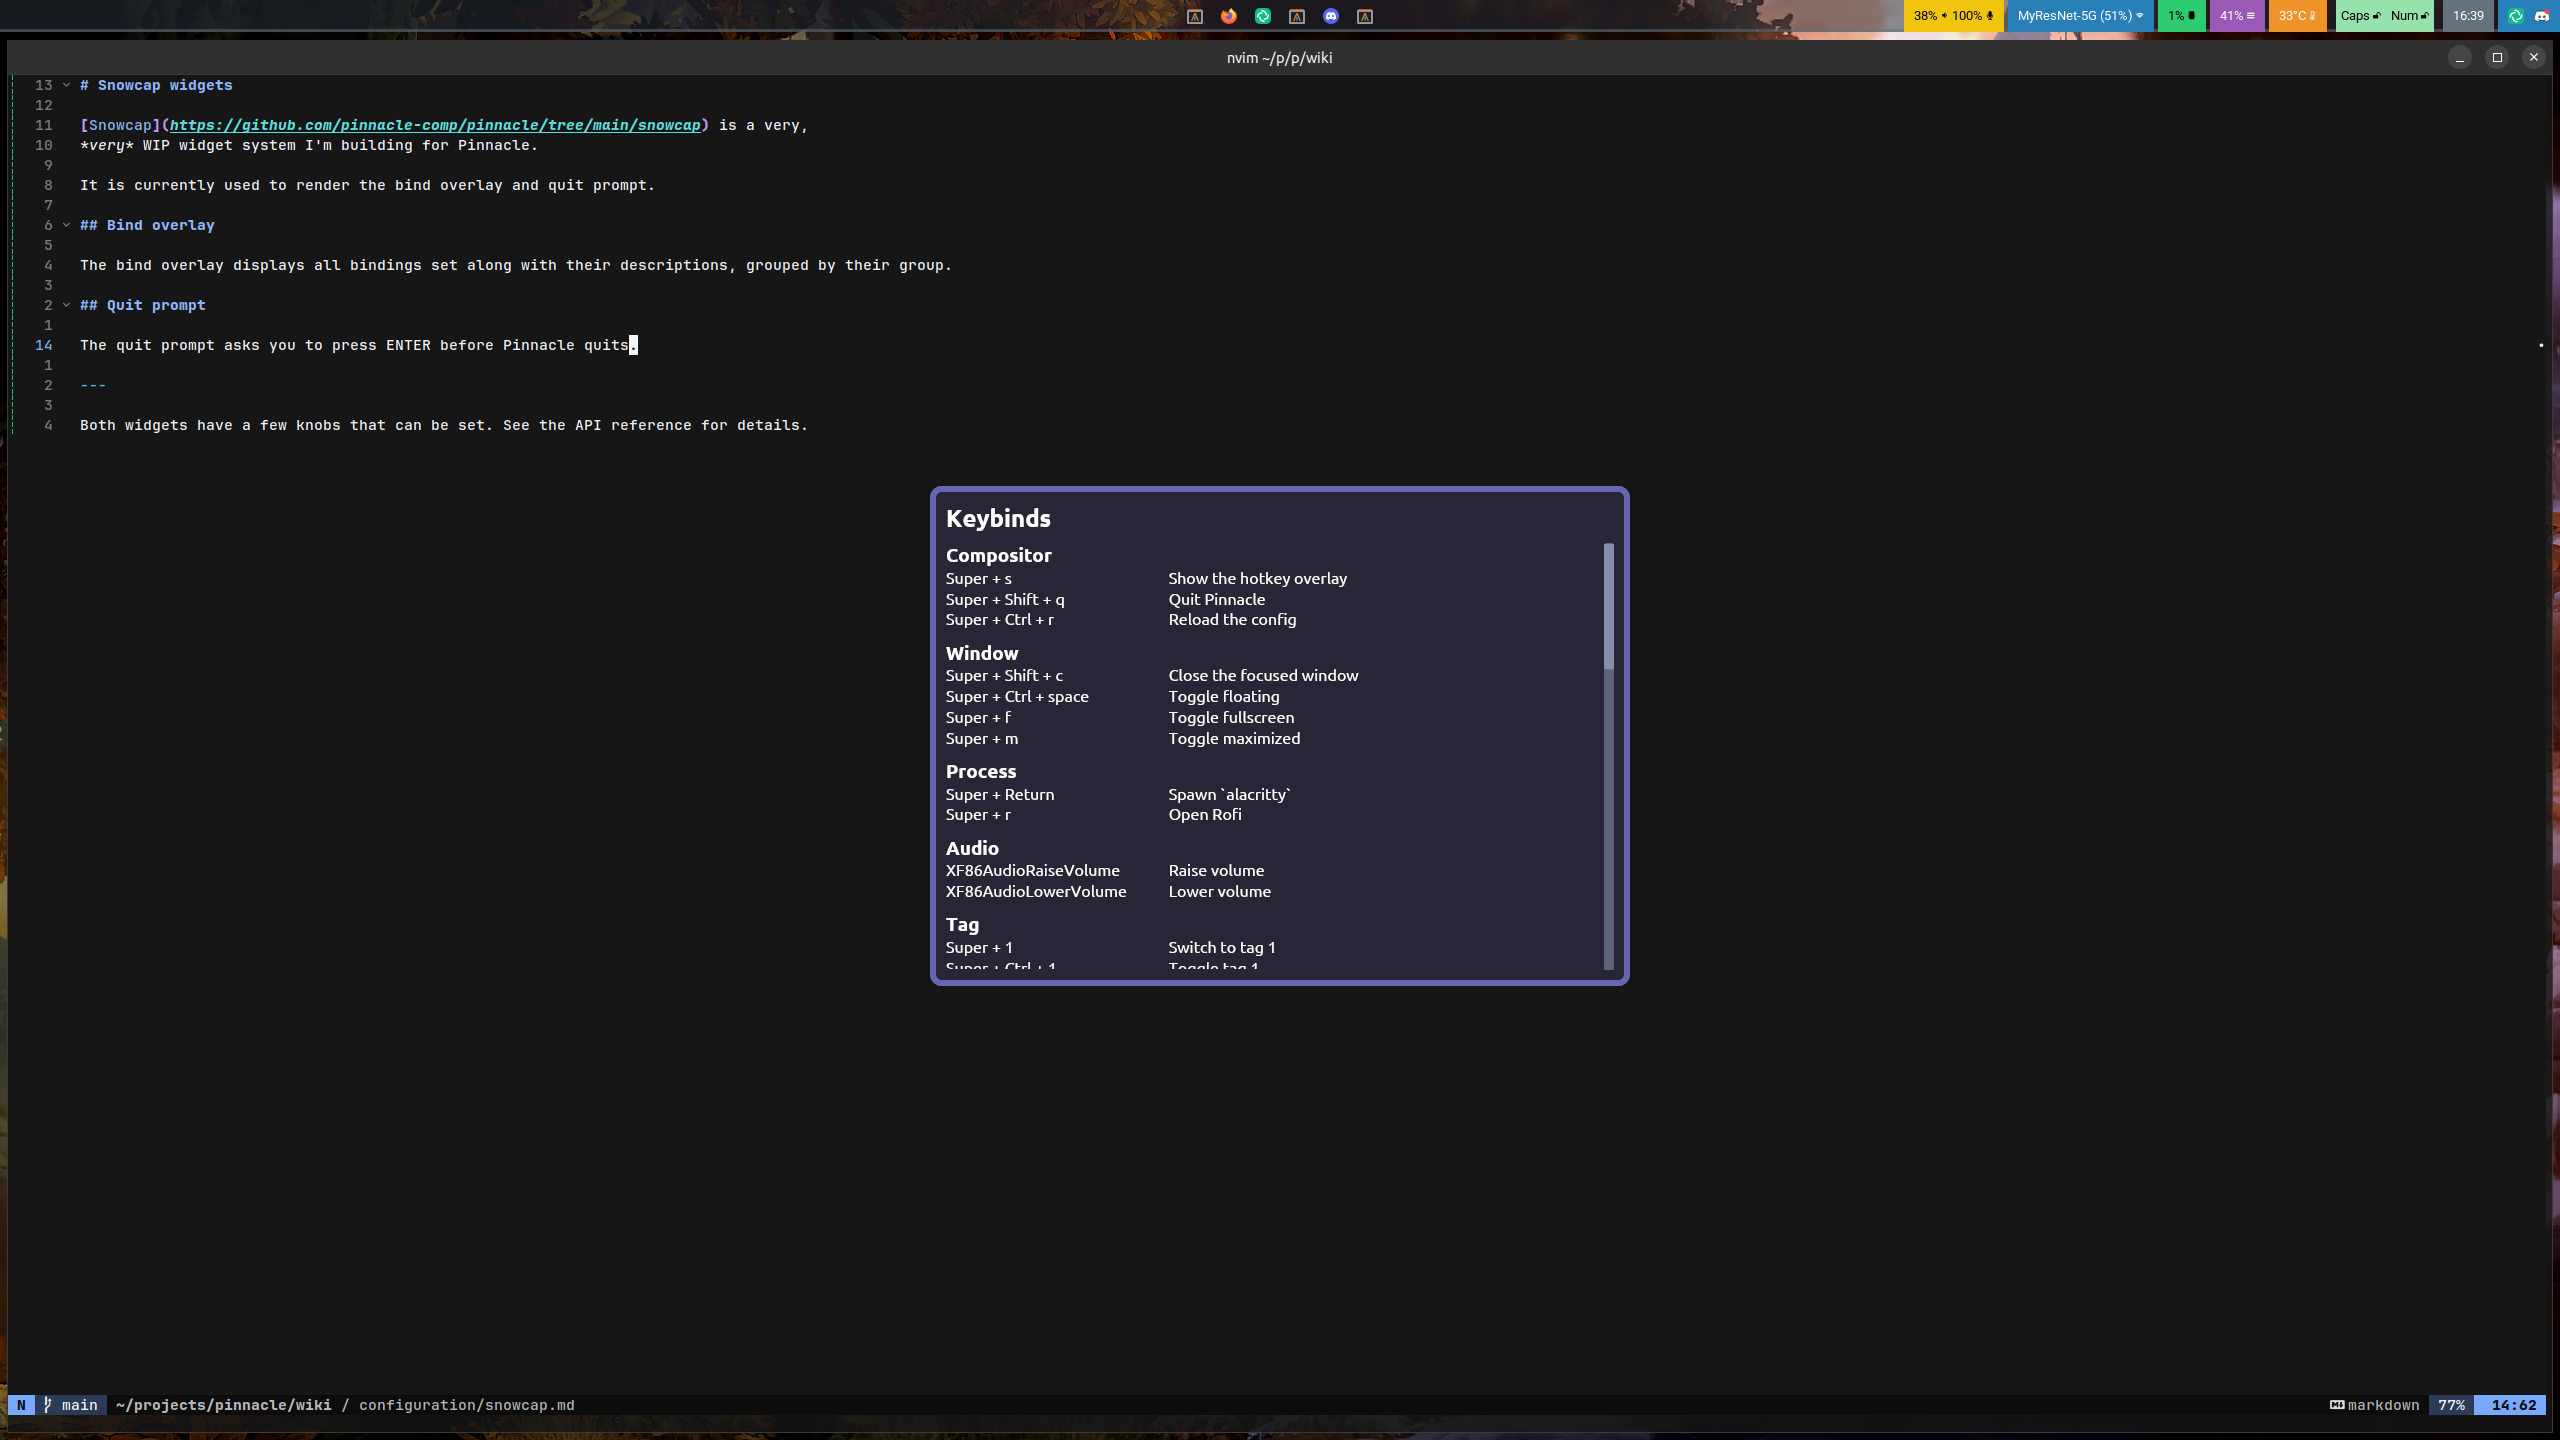Click the 'Audio' group heading

coord(972,848)
